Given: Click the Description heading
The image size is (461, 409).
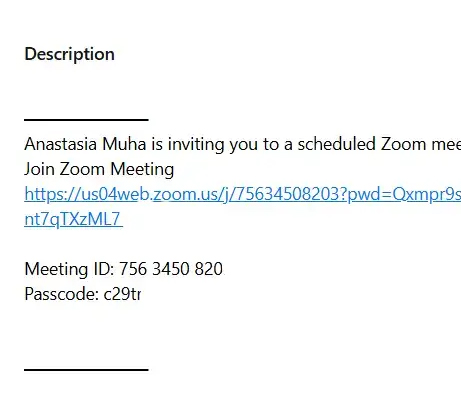Looking at the screenshot, I should pyautogui.click(x=70, y=54).
